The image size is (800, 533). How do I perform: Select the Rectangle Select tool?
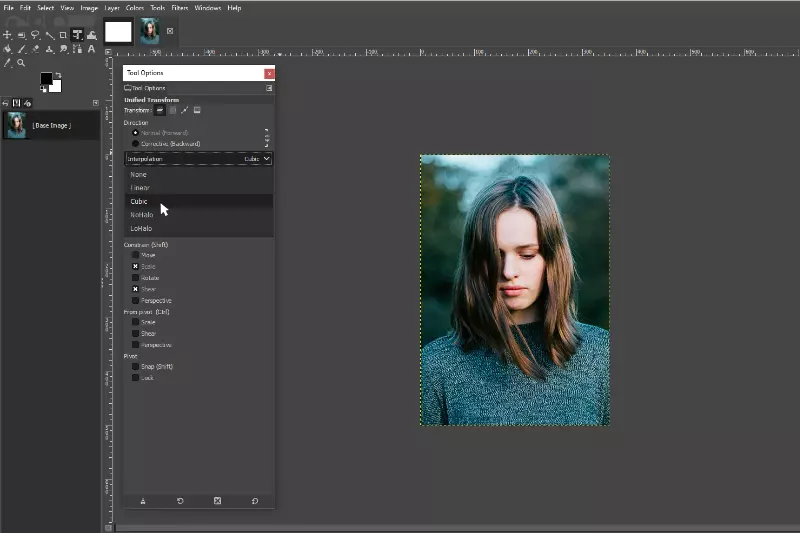(x=21, y=35)
